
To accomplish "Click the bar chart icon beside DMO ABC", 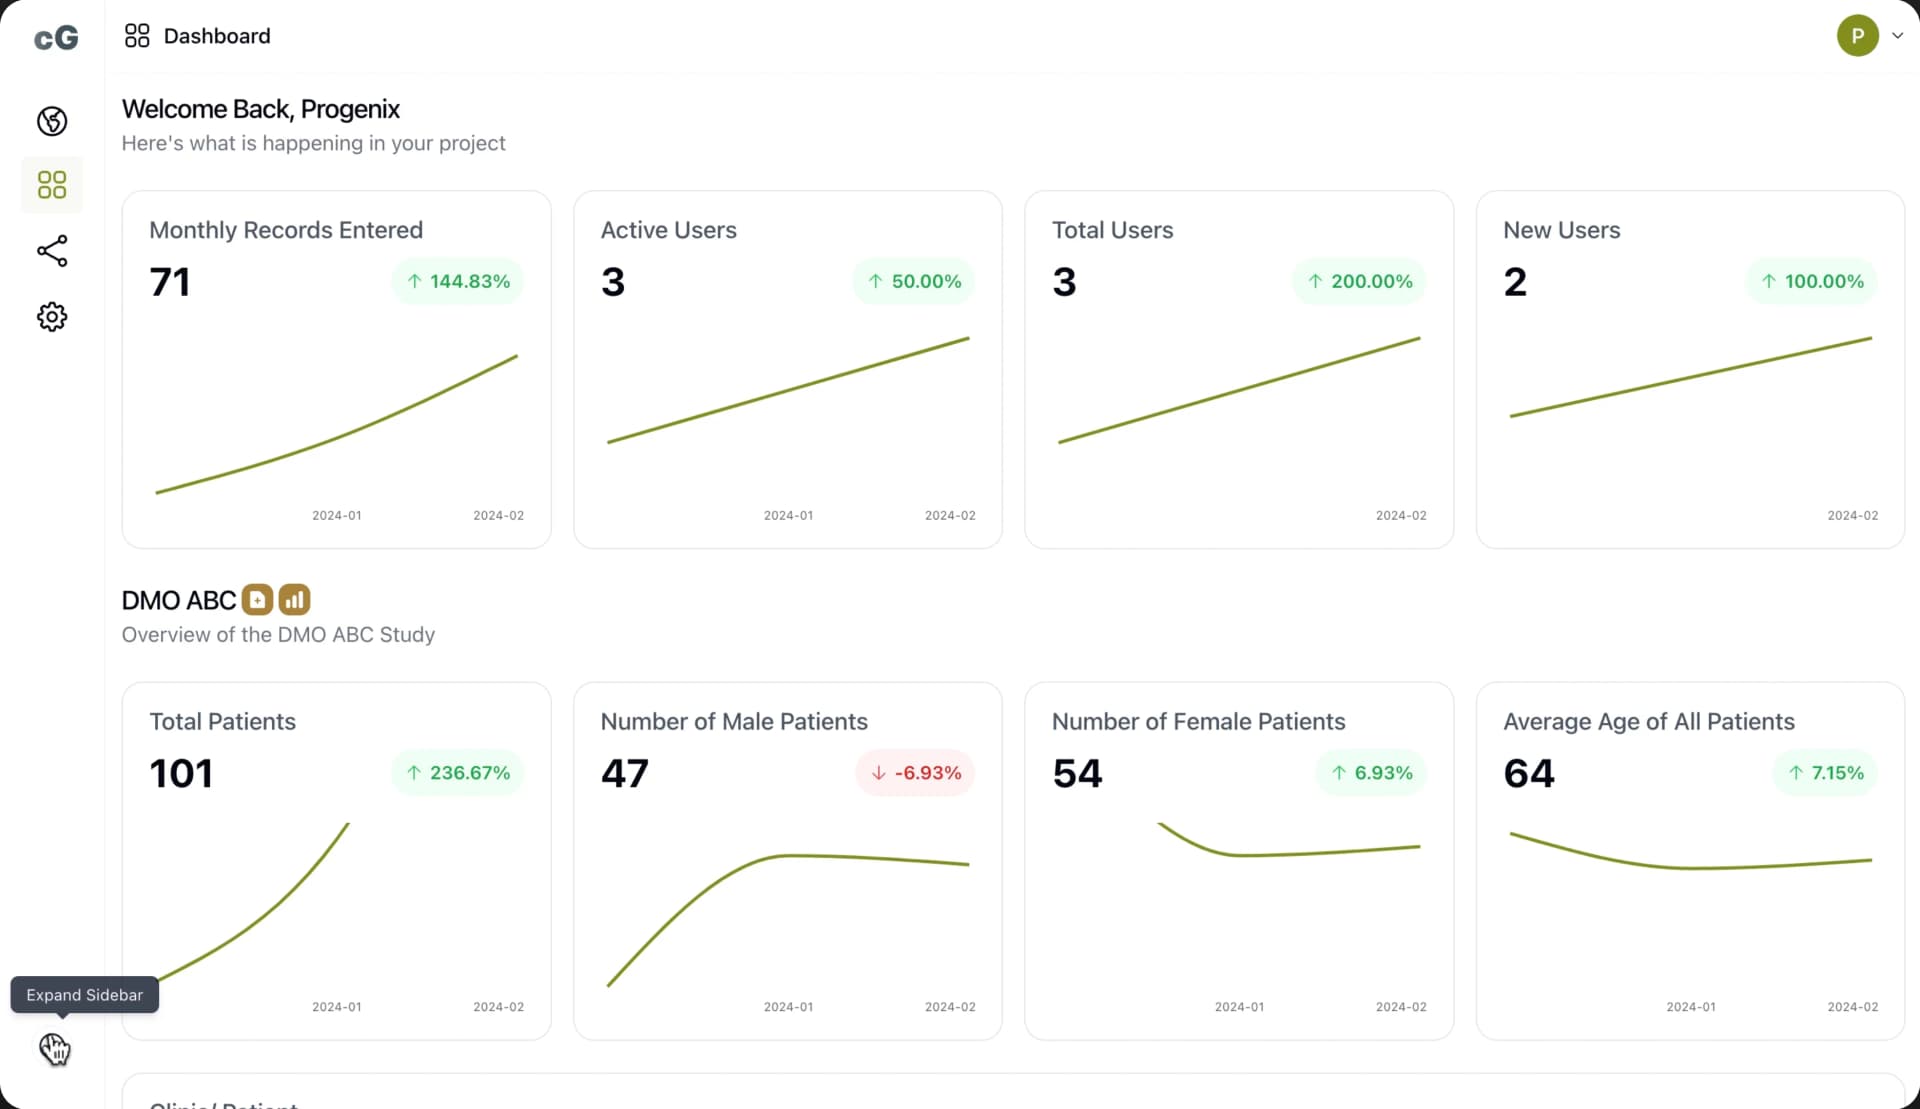I will click(x=294, y=600).
